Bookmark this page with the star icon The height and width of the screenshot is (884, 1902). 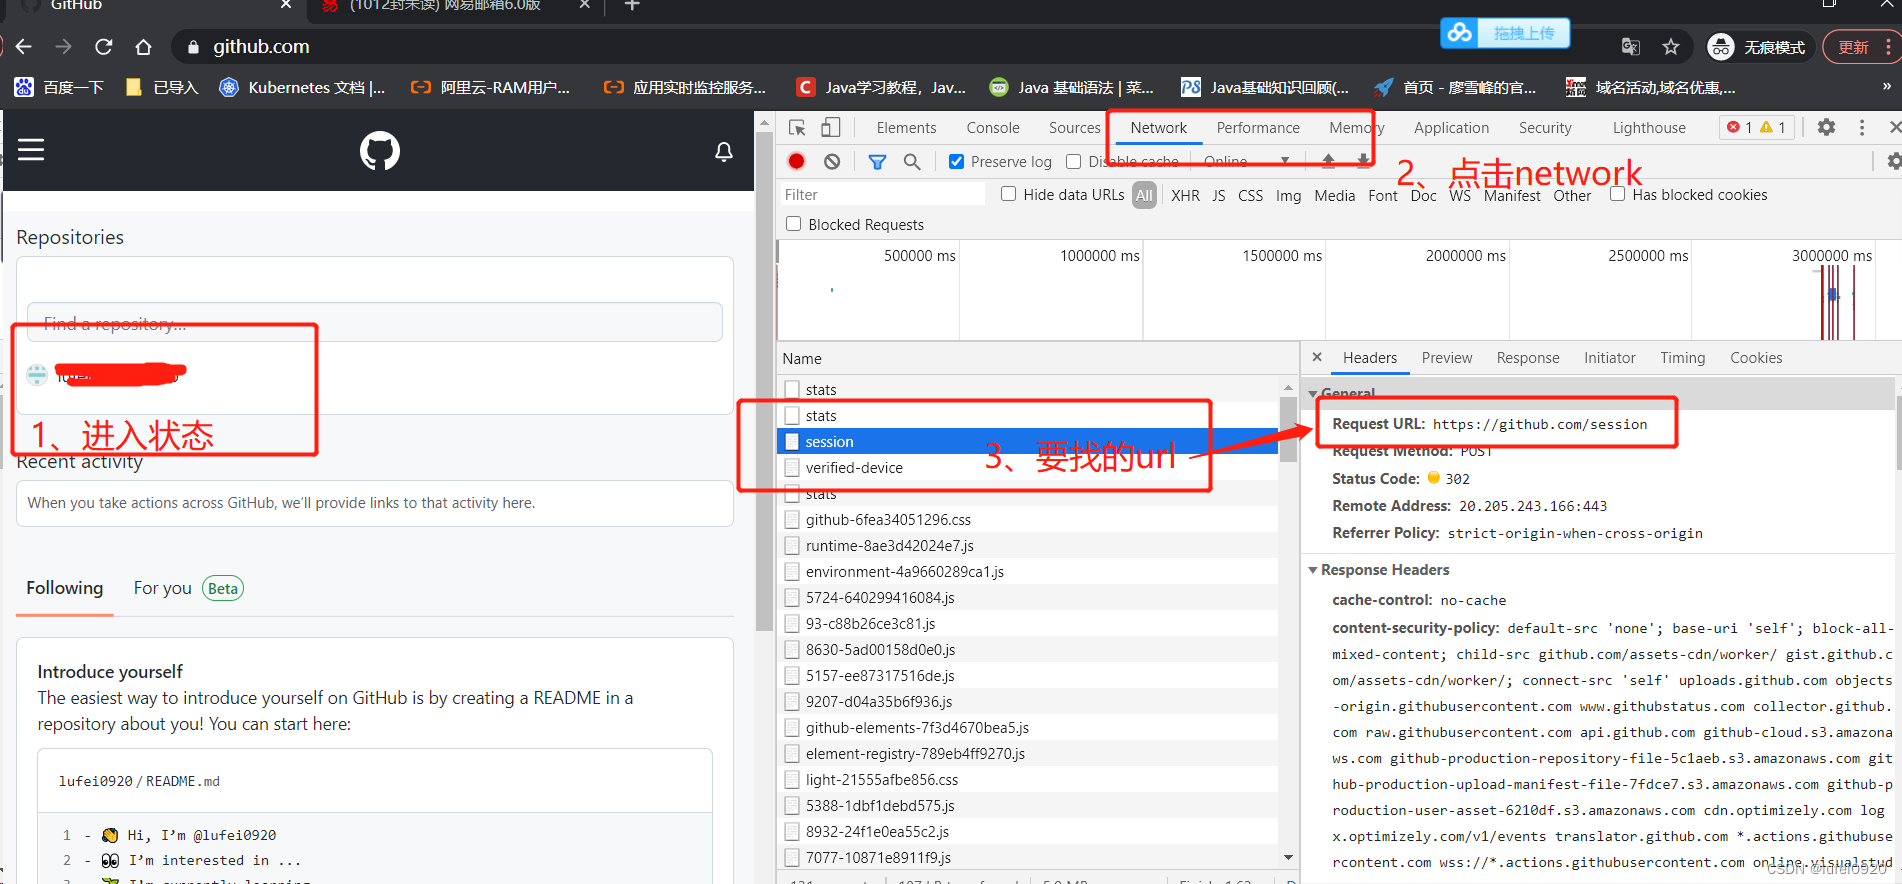pyautogui.click(x=1671, y=47)
